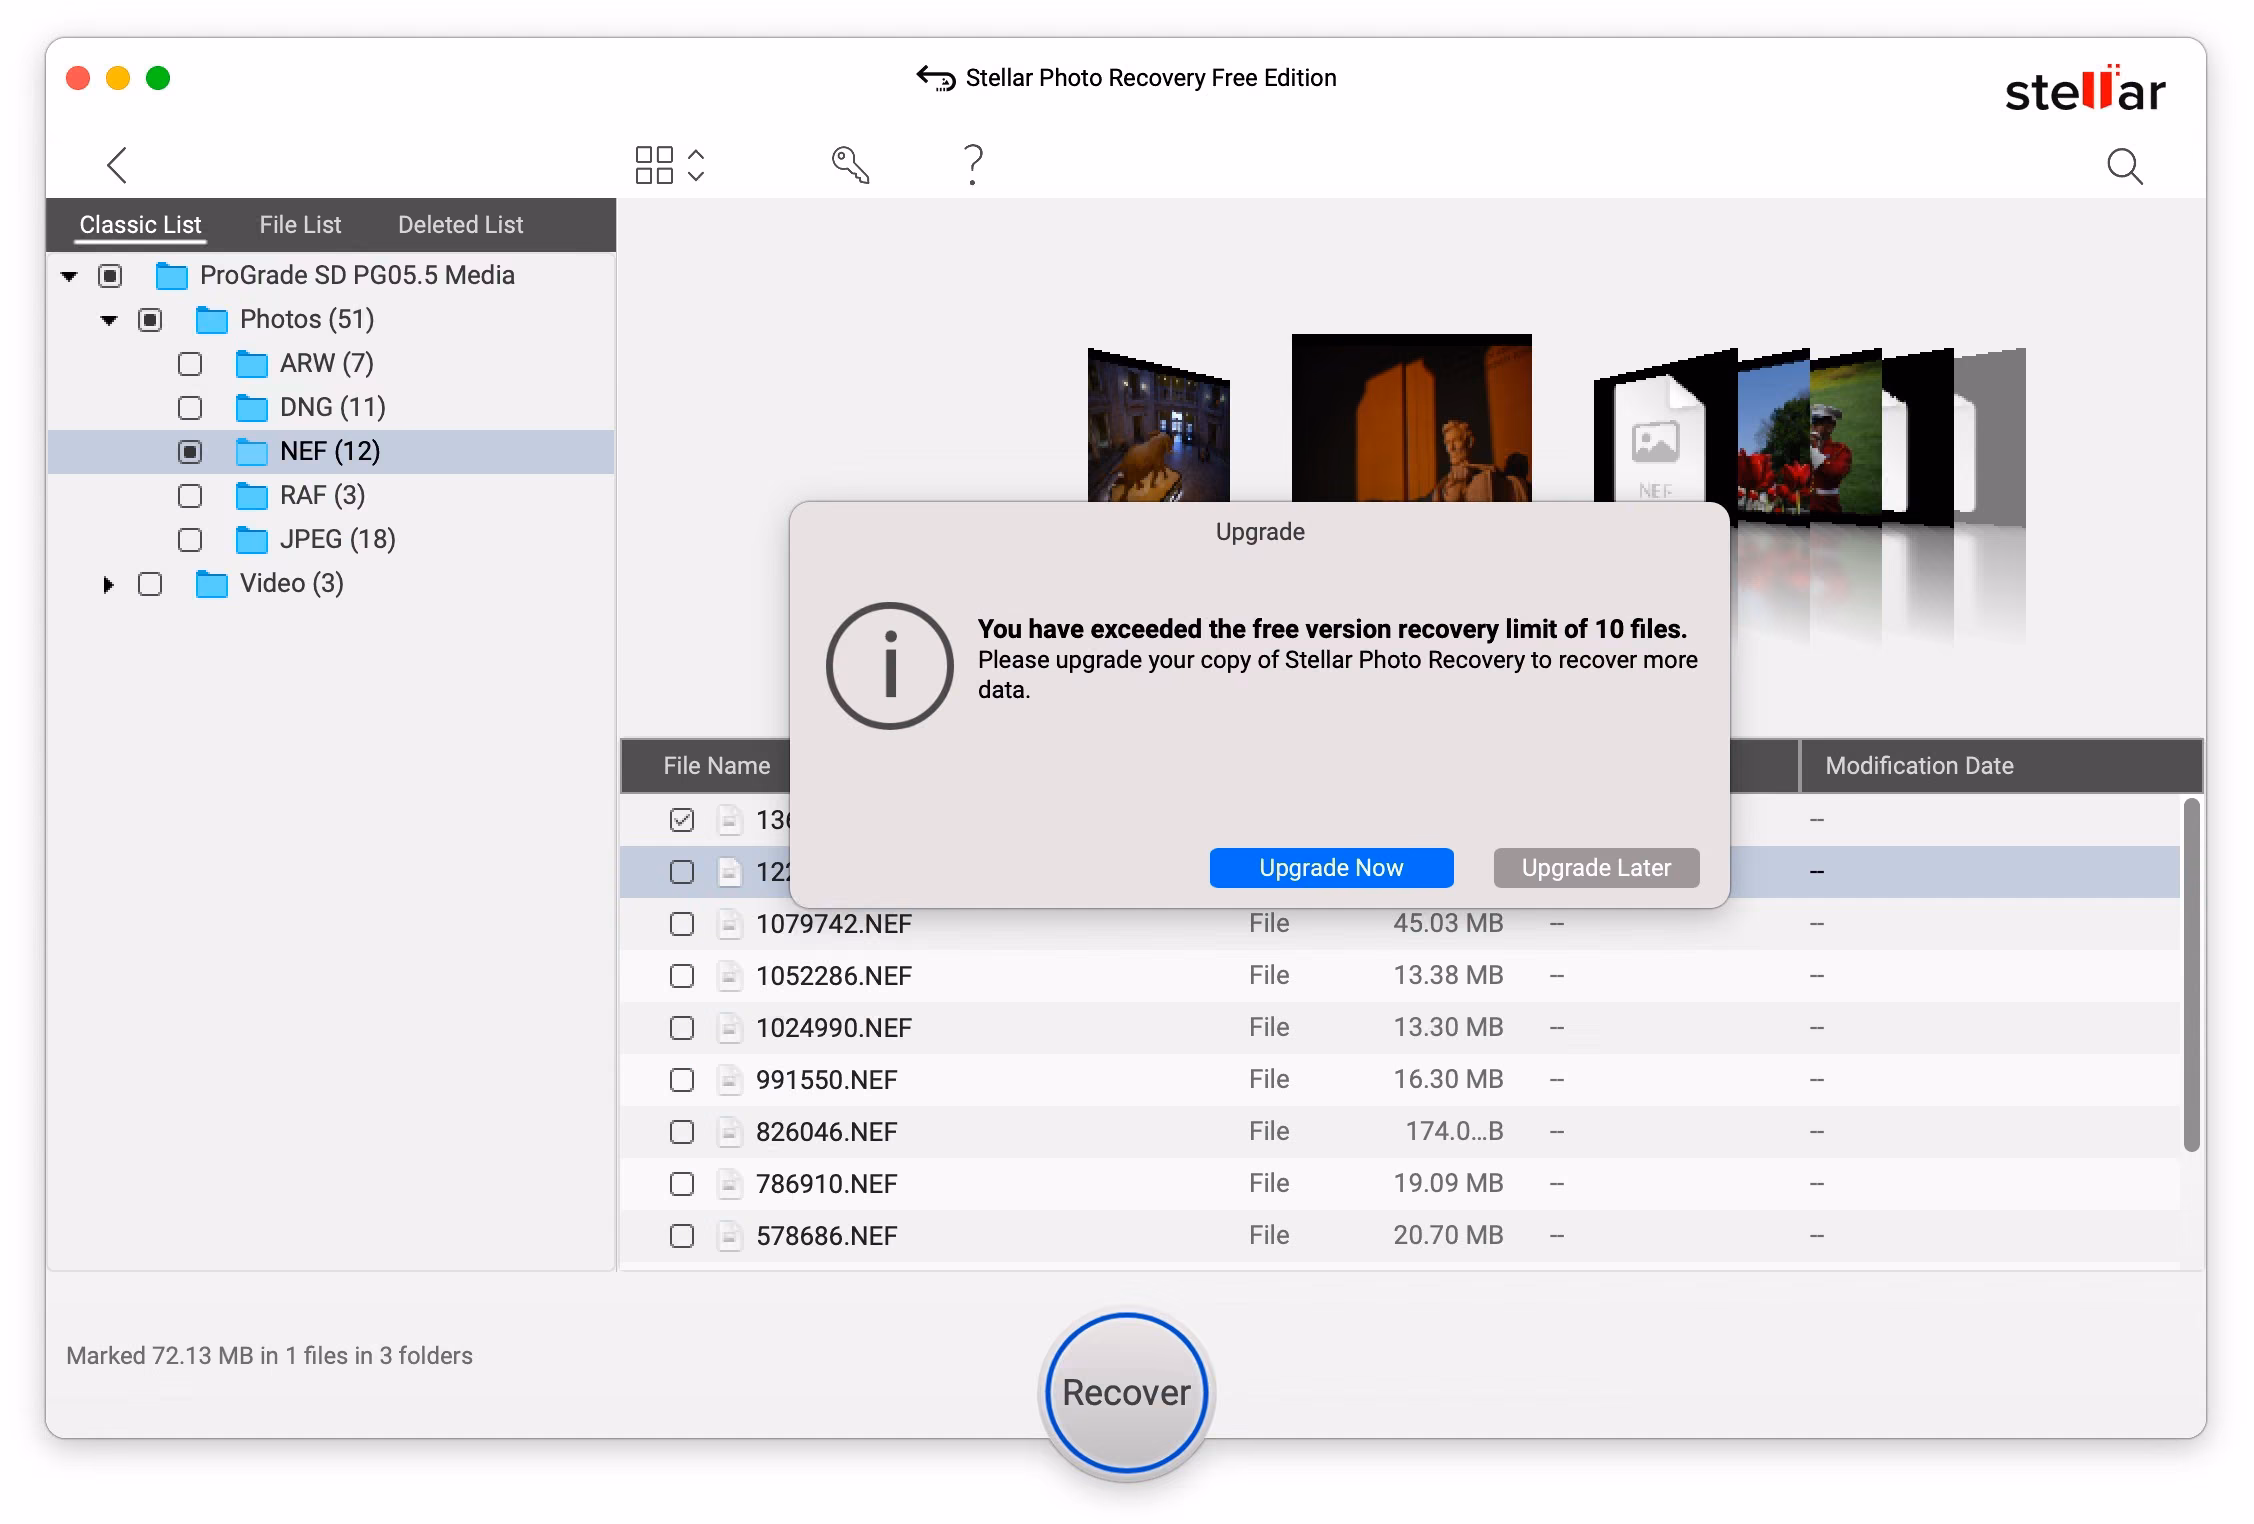Click the file icon for 1079742.NEF

(x=730, y=924)
